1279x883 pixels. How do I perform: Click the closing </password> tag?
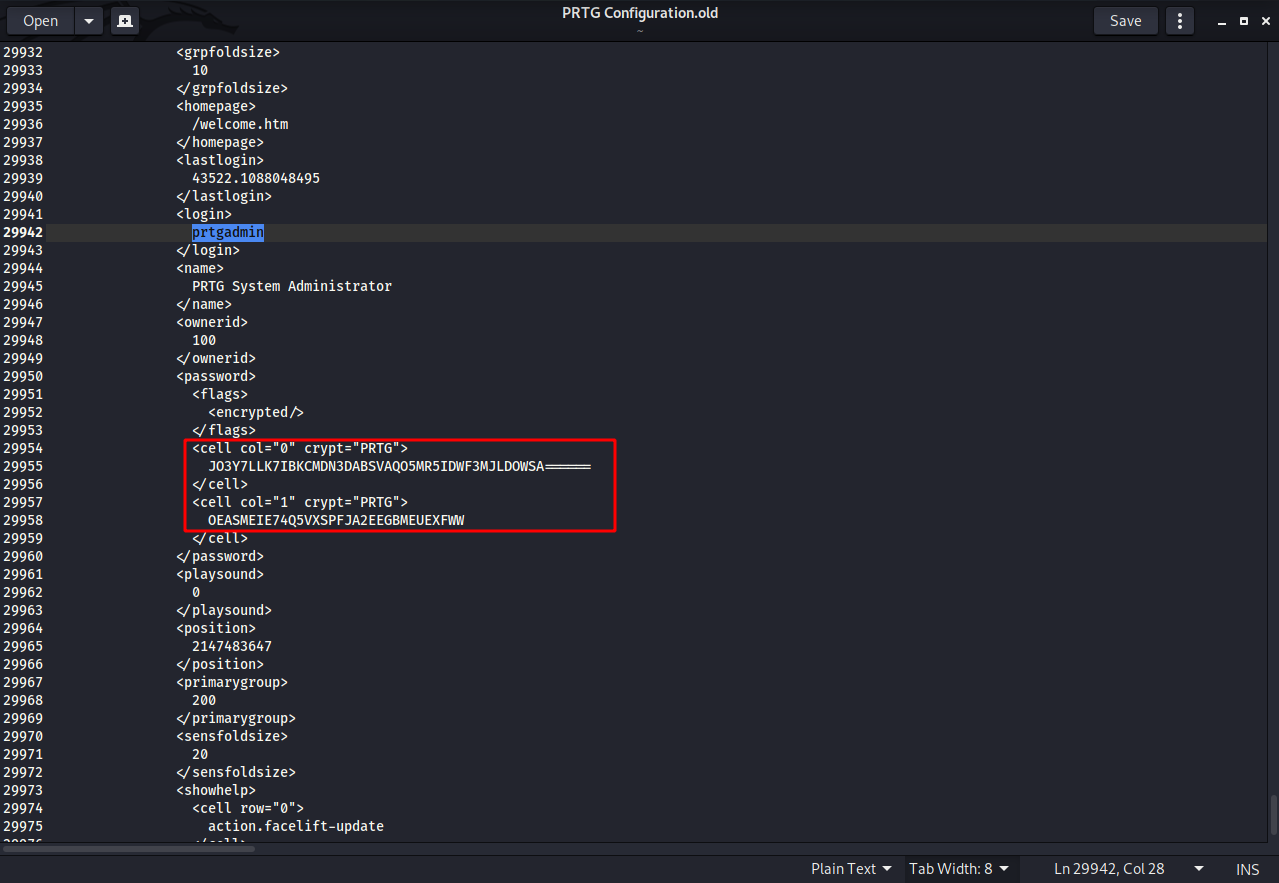(x=220, y=556)
